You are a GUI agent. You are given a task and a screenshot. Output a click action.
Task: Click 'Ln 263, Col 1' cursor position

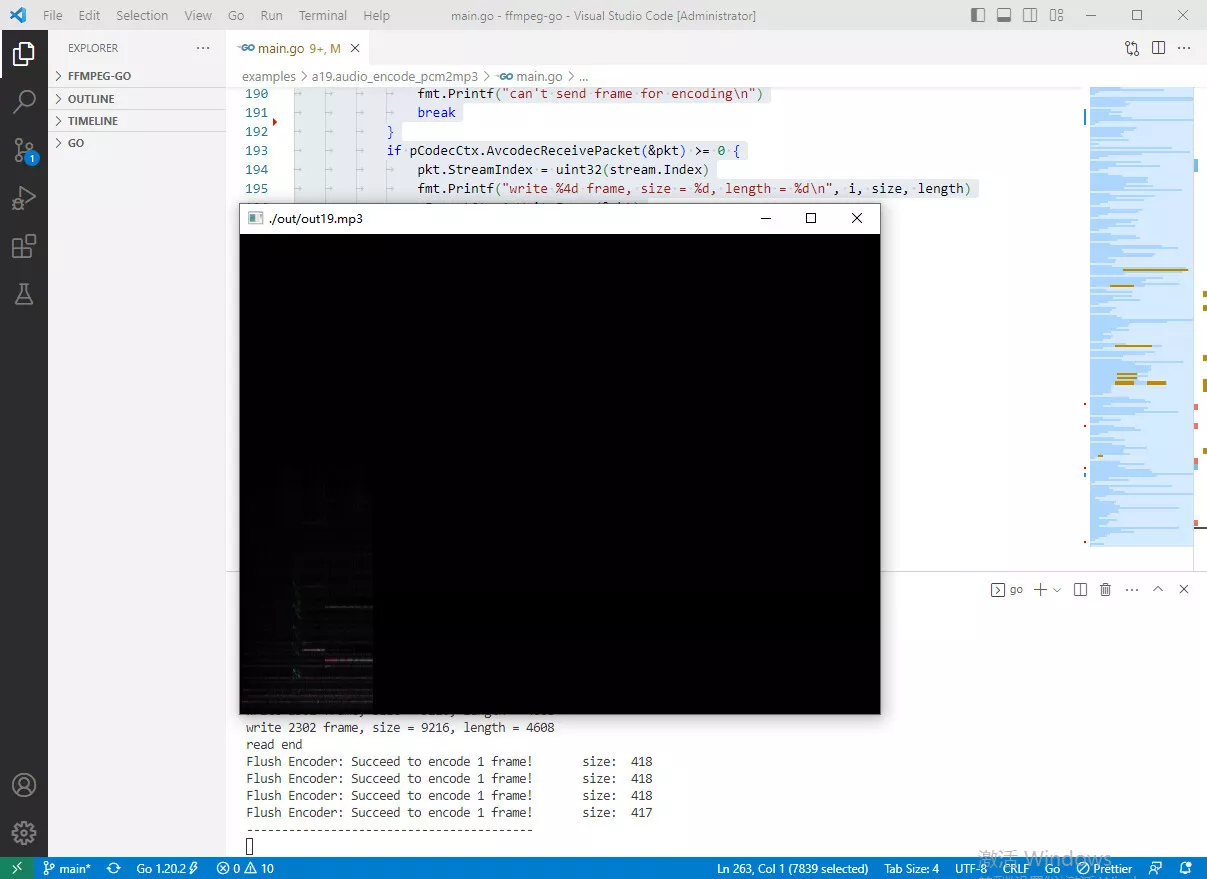pyautogui.click(x=793, y=868)
